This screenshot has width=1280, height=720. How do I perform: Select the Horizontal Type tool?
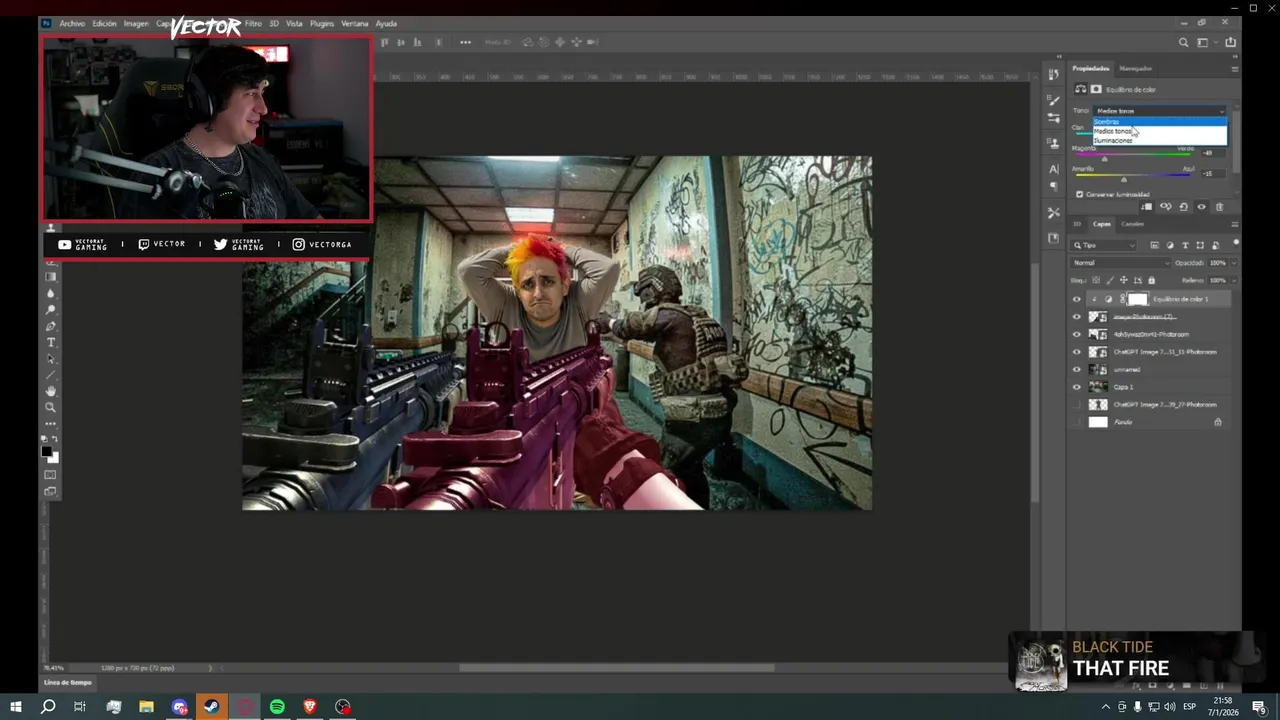point(50,342)
